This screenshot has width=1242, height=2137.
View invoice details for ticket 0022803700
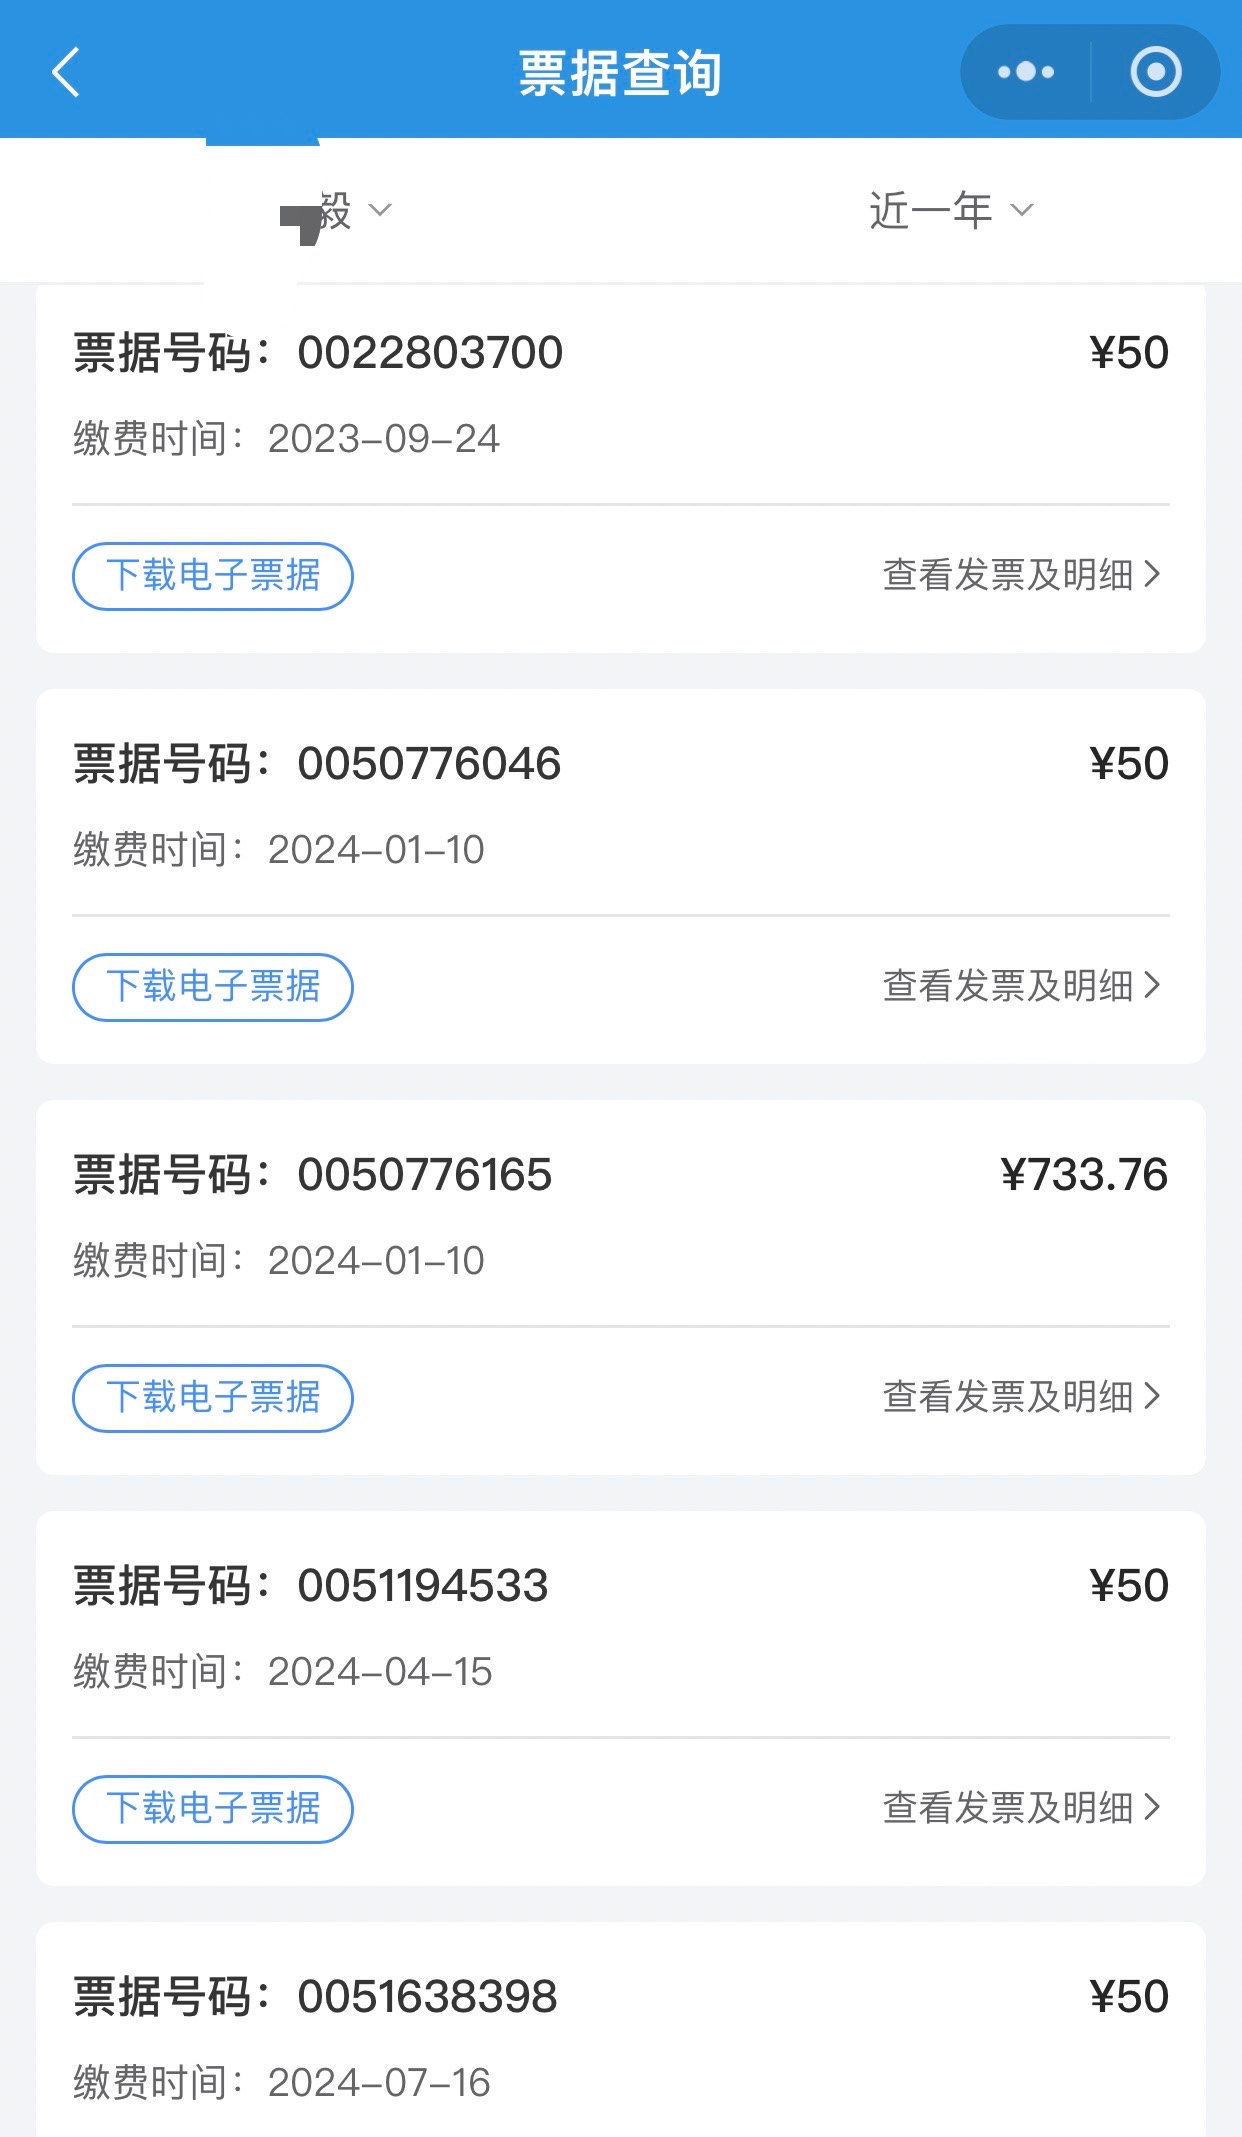pos(1021,575)
